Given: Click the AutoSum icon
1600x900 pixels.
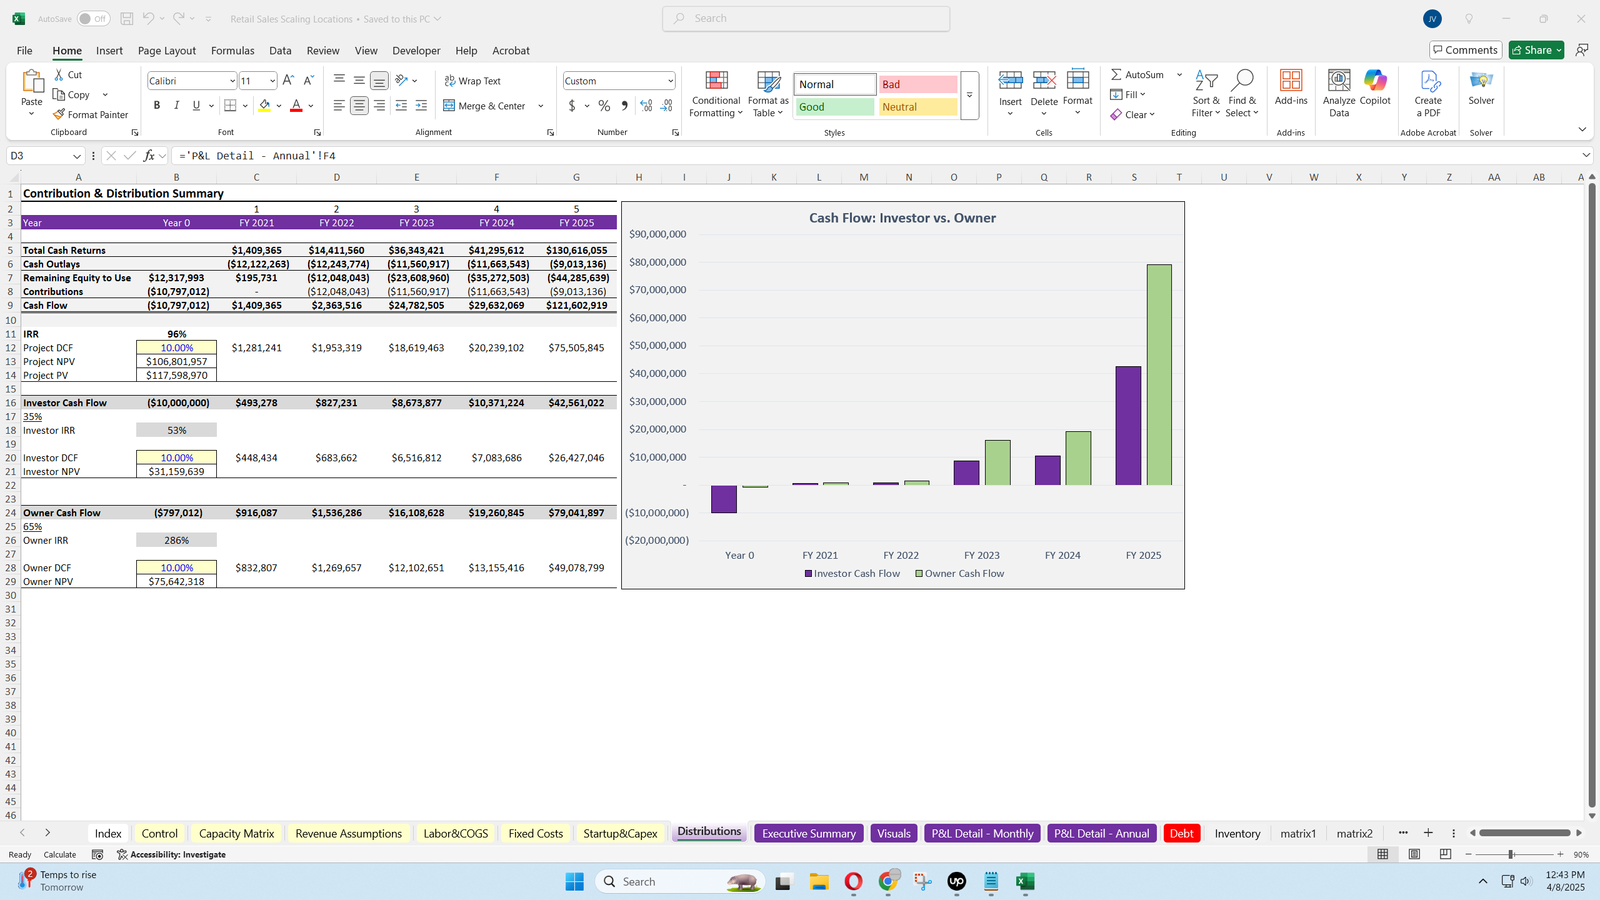Looking at the screenshot, I should point(1117,75).
